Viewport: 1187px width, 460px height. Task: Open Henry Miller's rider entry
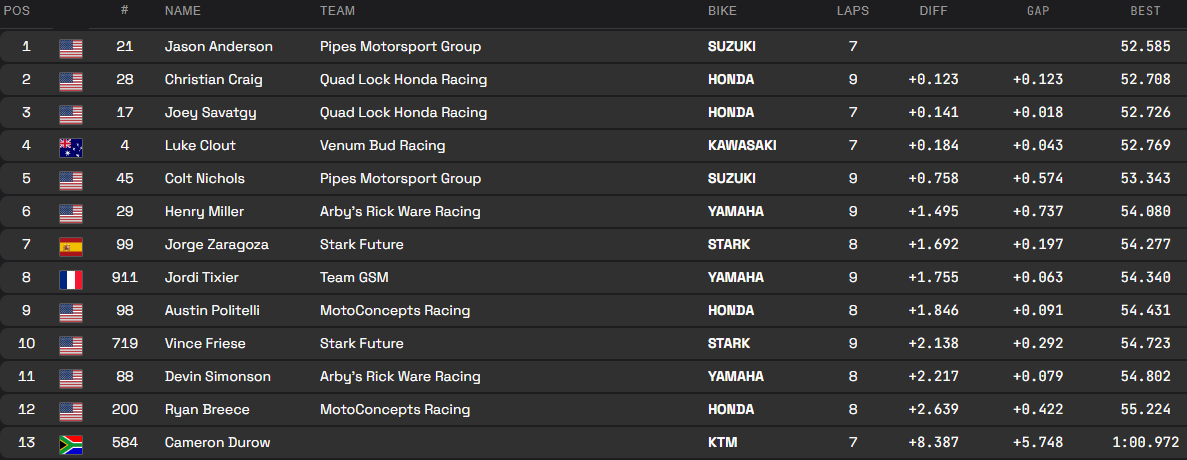tap(204, 212)
